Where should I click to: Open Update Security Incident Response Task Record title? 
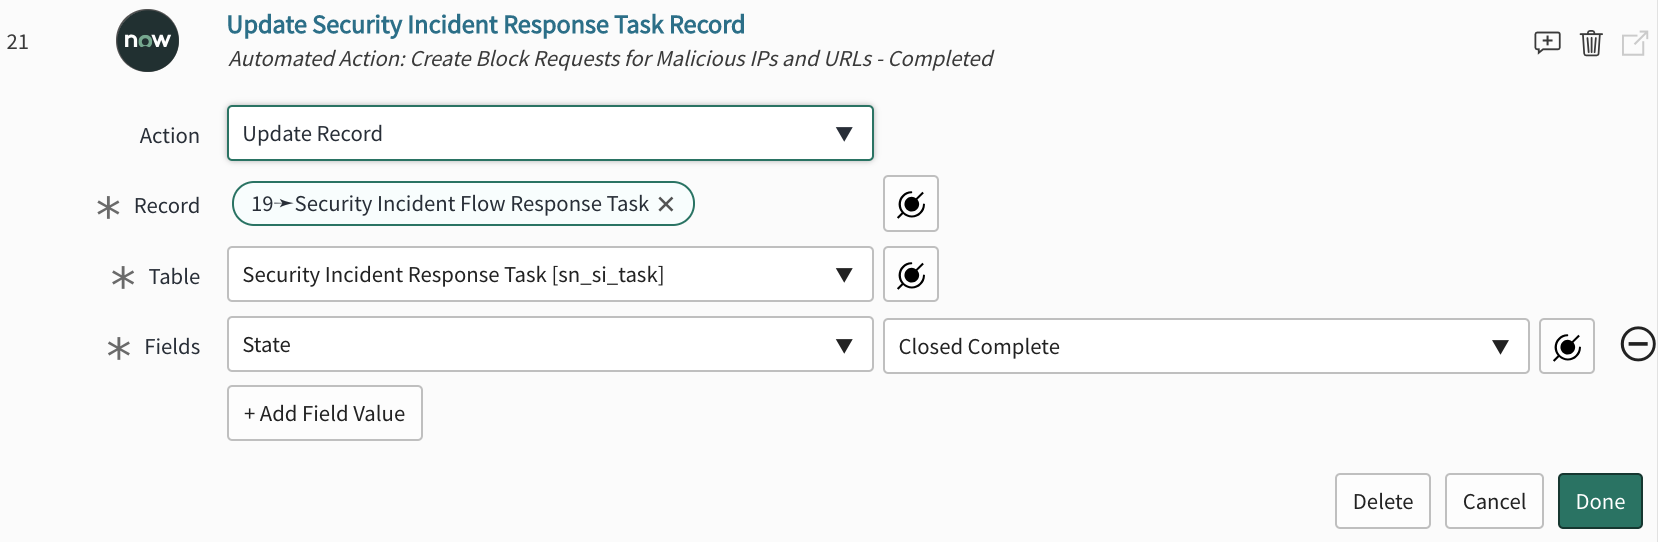[486, 24]
